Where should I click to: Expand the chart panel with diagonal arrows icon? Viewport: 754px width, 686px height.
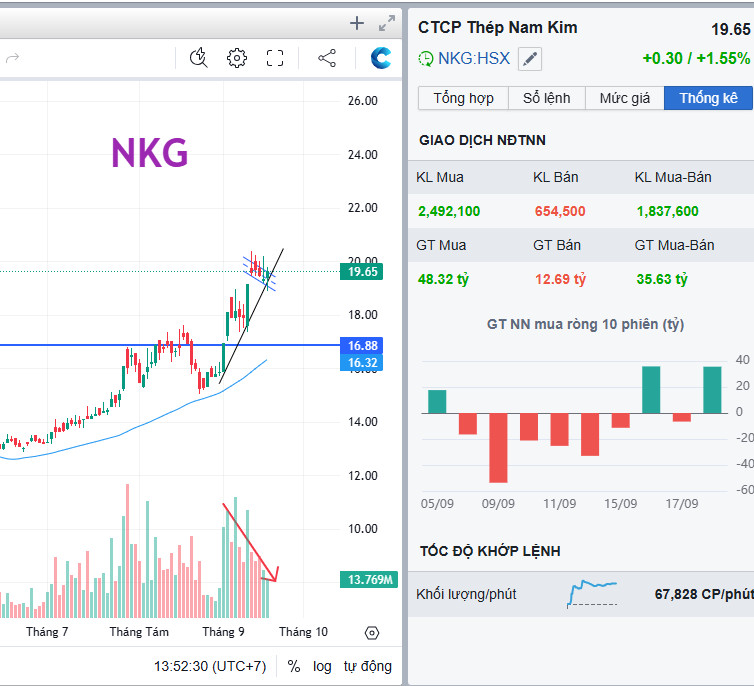[x=387, y=23]
